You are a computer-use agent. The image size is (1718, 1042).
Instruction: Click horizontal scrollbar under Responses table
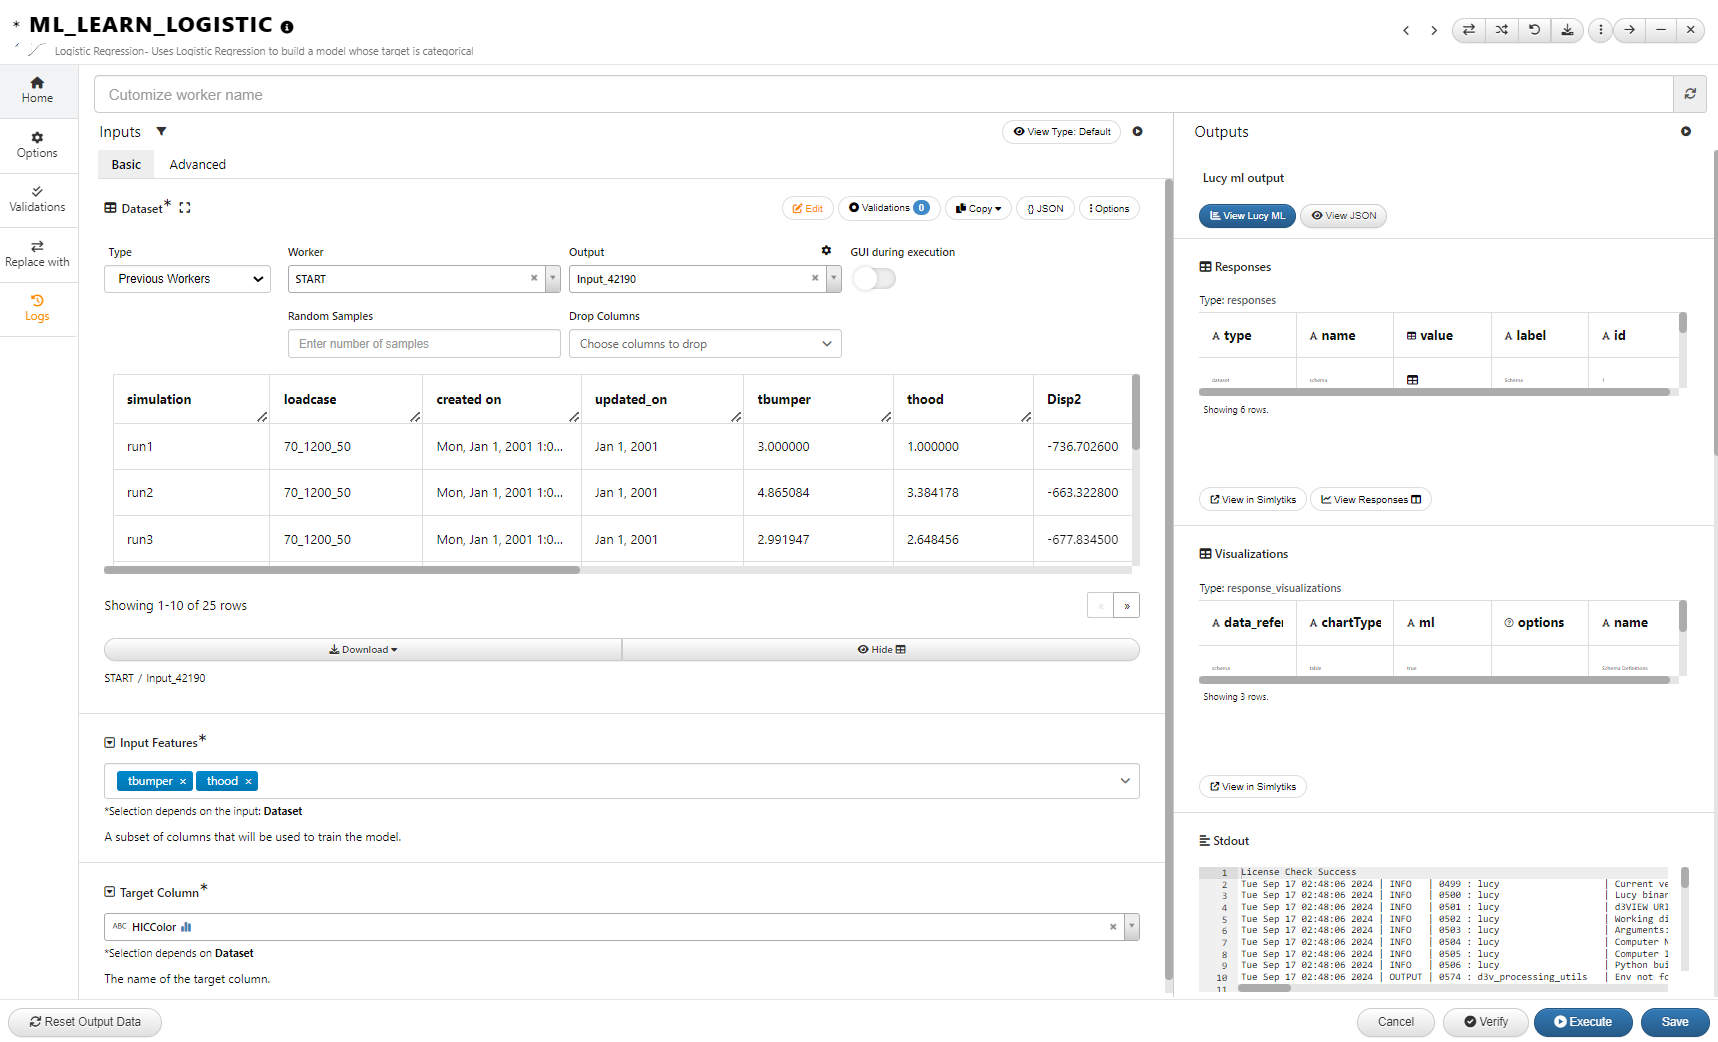1434,392
